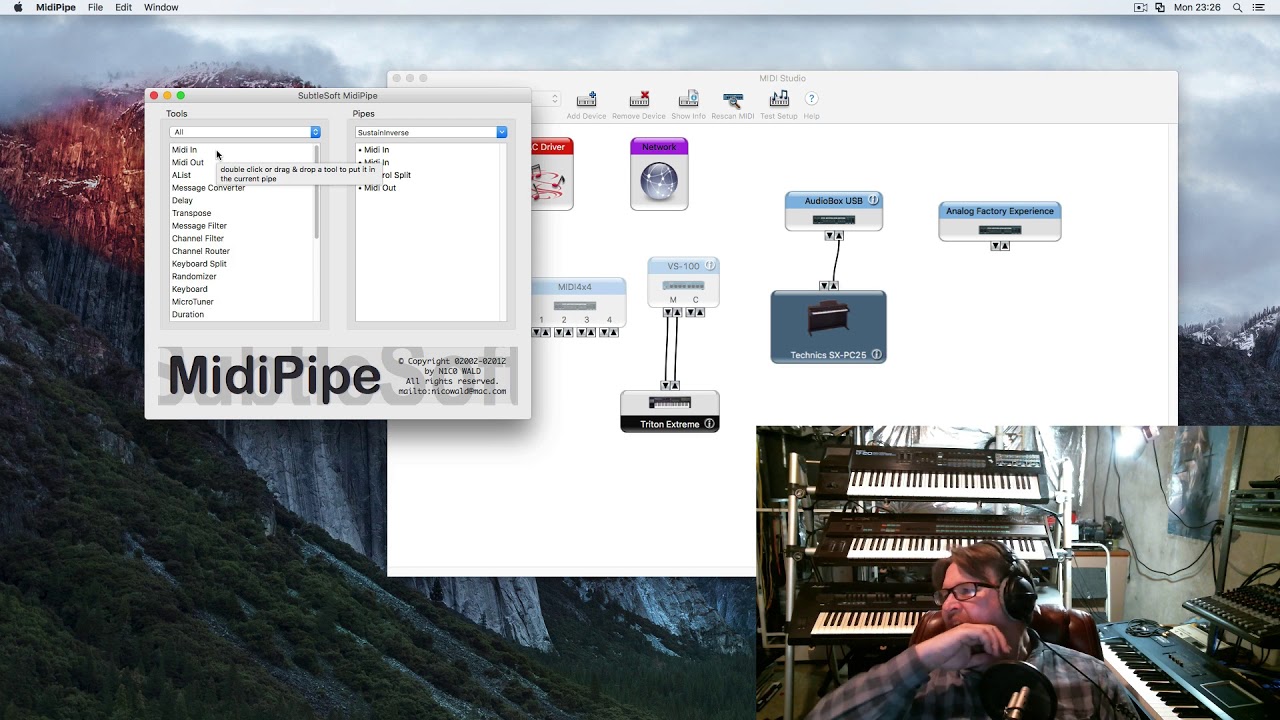Image resolution: width=1280 pixels, height=720 pixels.
Task: Click Rescan MIDI toolbar icon
Action: [733, 100]
